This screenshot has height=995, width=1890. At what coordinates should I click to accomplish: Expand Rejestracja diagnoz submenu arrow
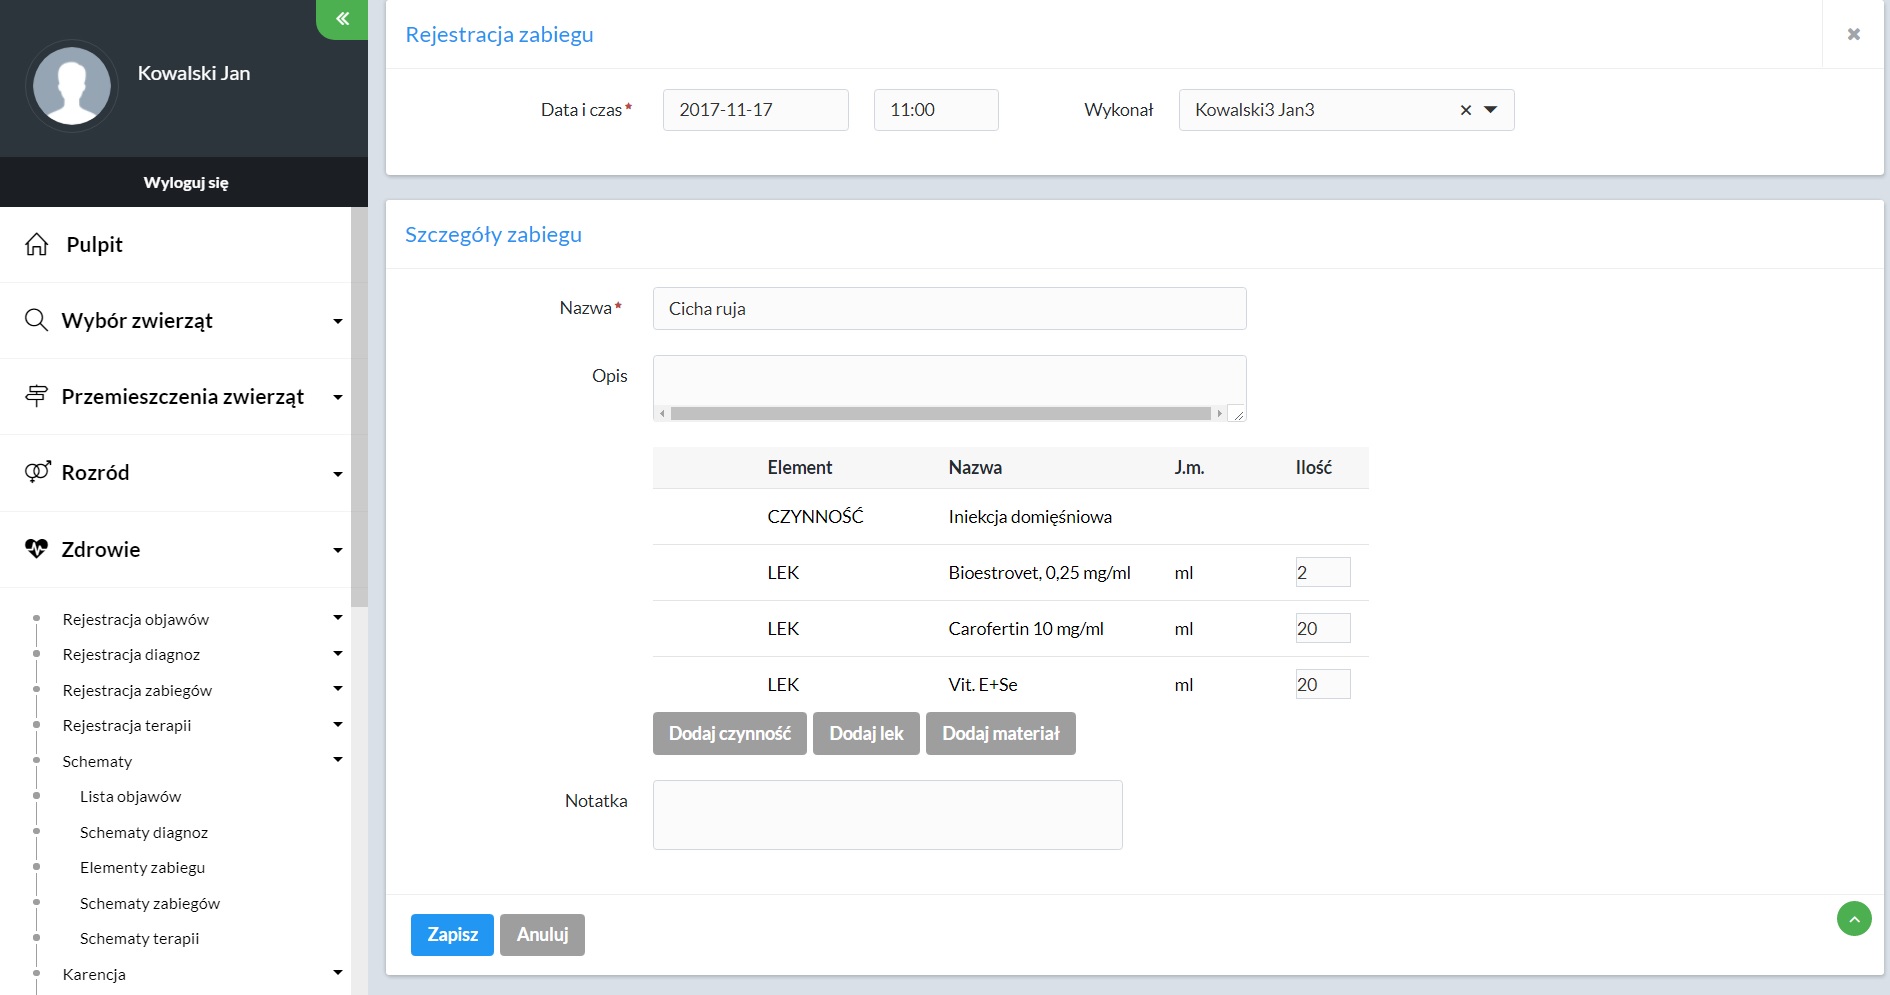coord(338,653)
